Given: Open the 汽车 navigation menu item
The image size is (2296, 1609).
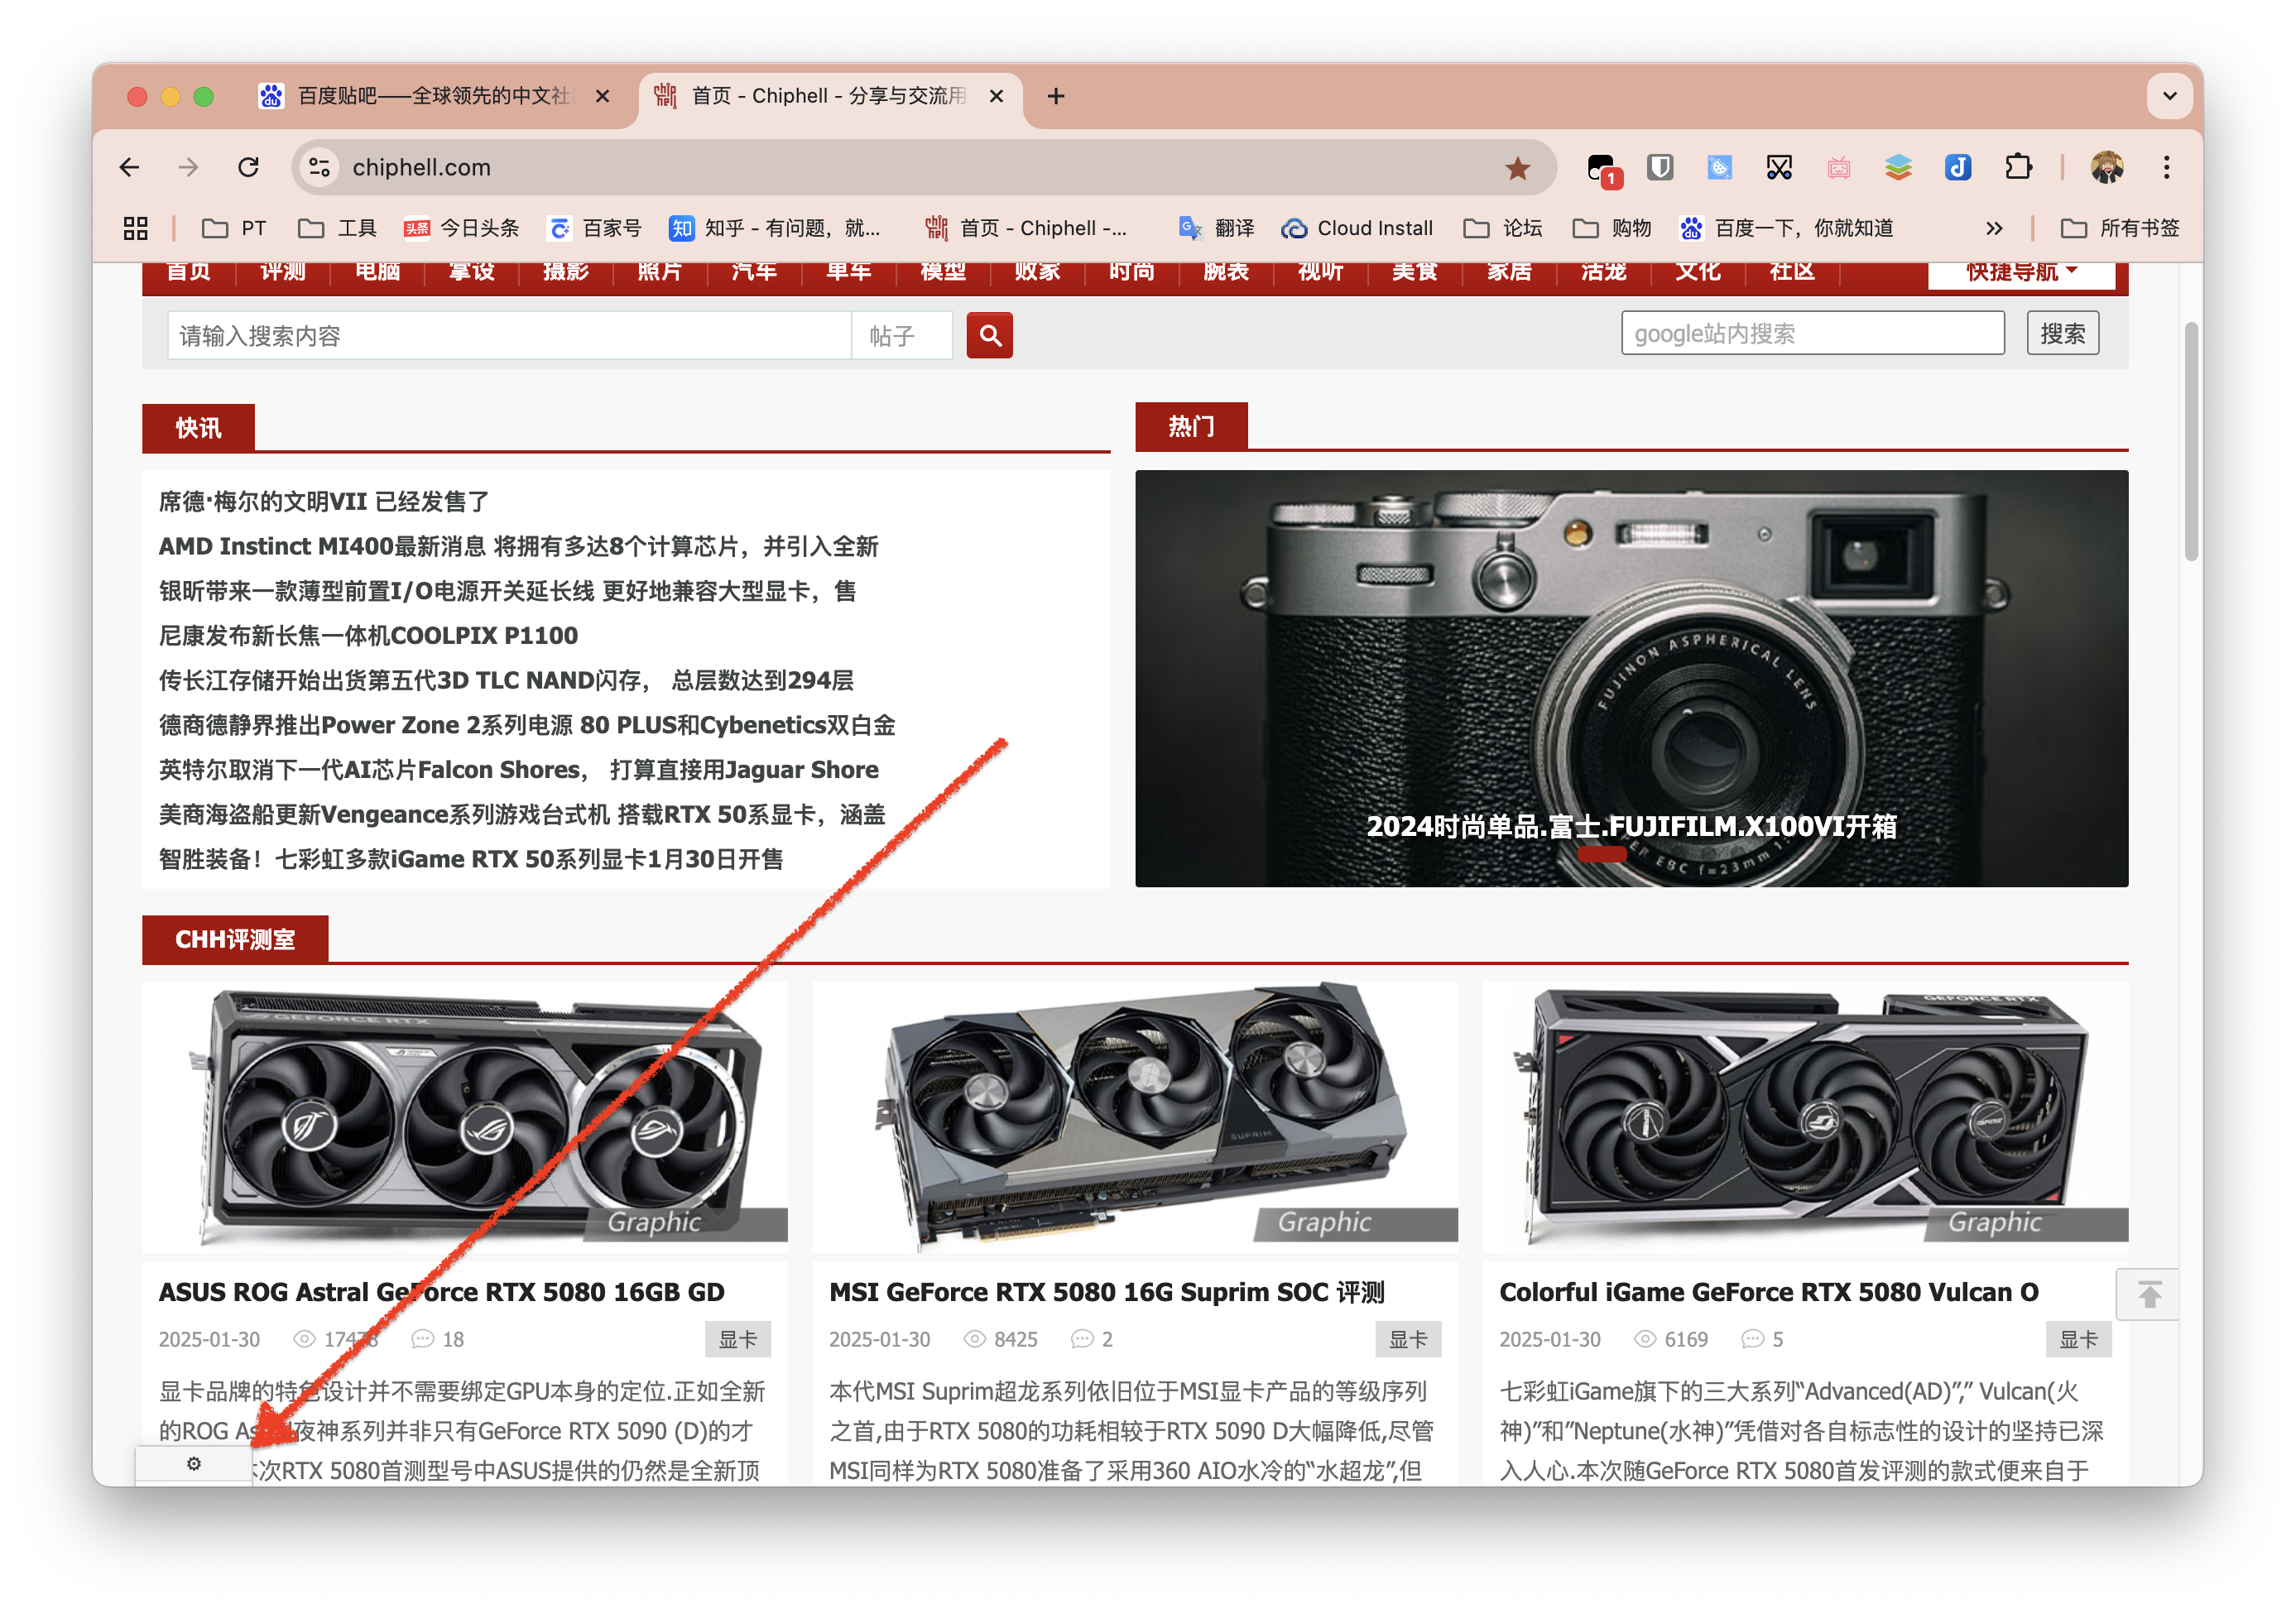Looking at the screenshot, I should click(754, 273).
